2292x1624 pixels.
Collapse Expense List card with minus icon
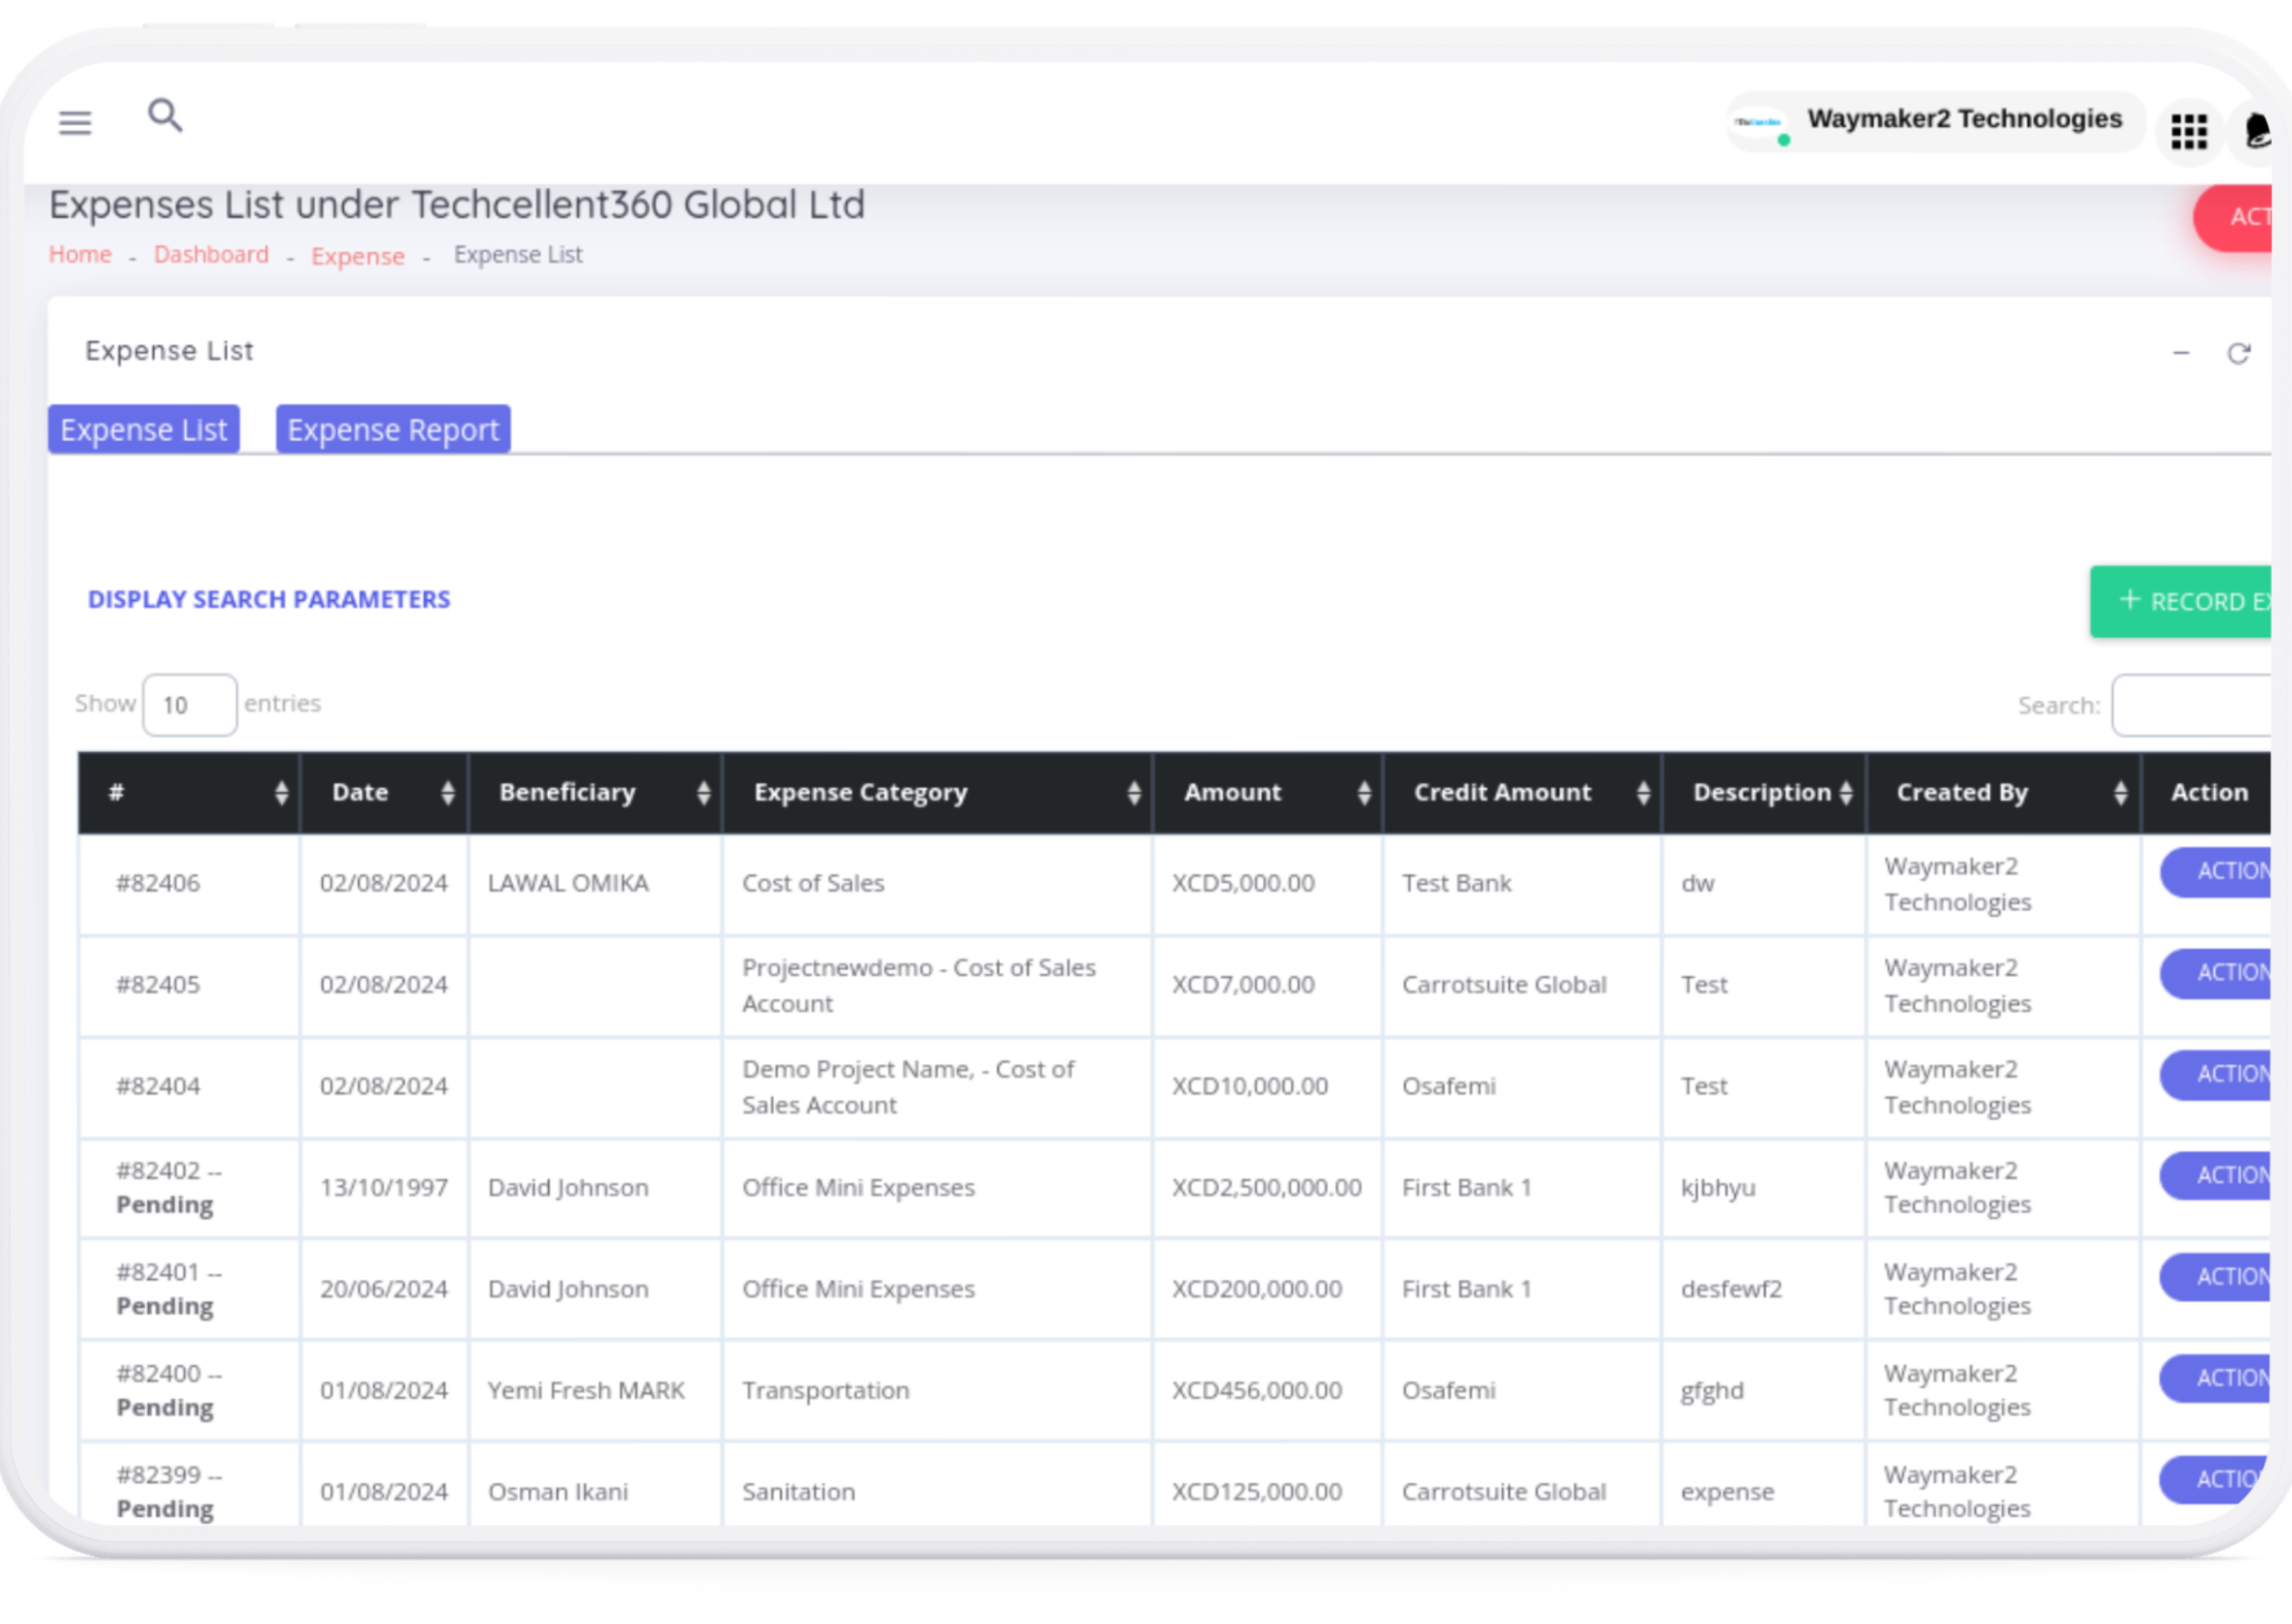[x=2181, y=353]
